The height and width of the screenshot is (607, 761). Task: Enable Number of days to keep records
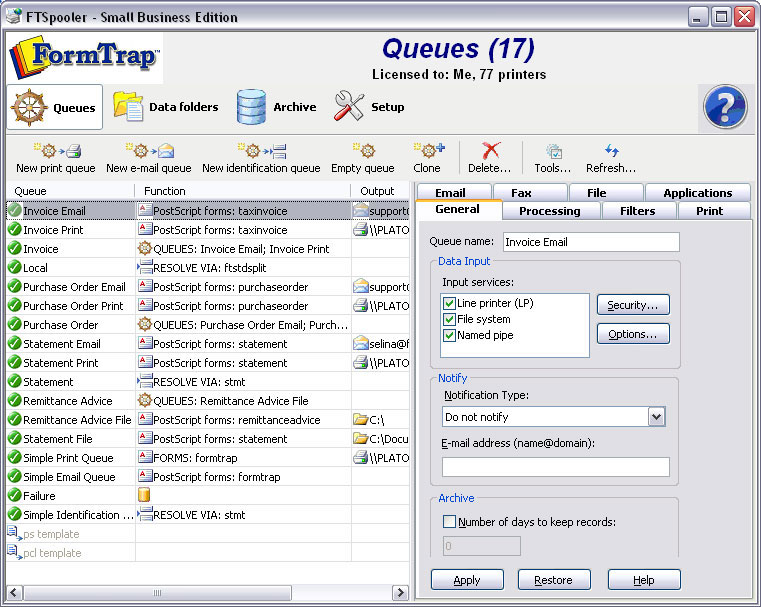[449, 521]
